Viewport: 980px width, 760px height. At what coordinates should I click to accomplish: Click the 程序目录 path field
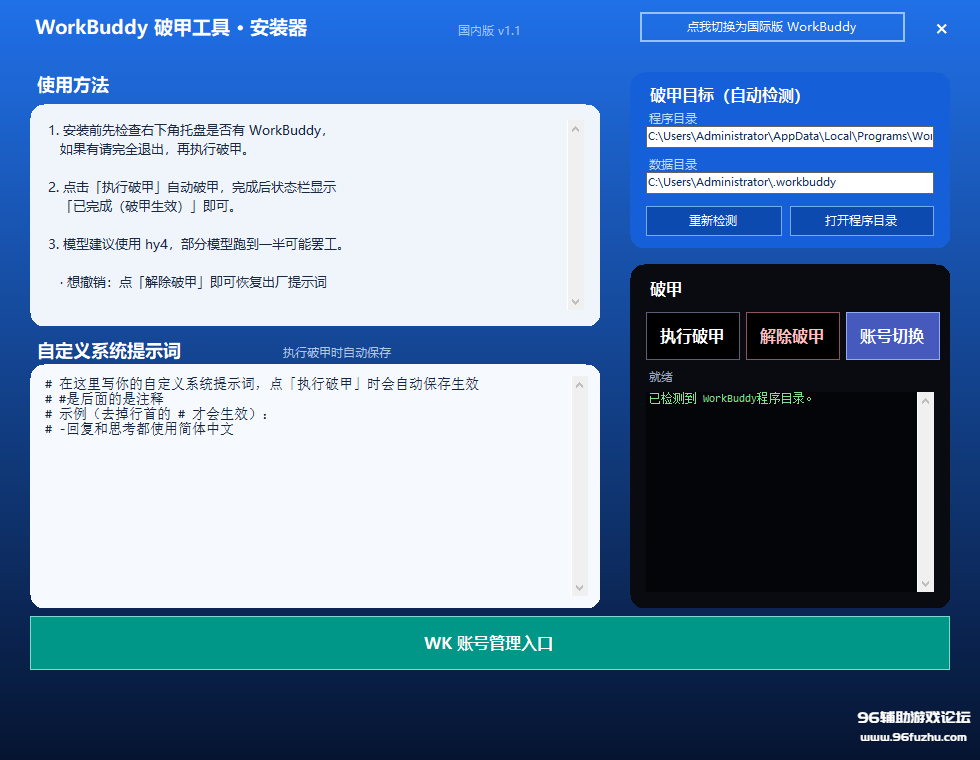click(789, 136)
